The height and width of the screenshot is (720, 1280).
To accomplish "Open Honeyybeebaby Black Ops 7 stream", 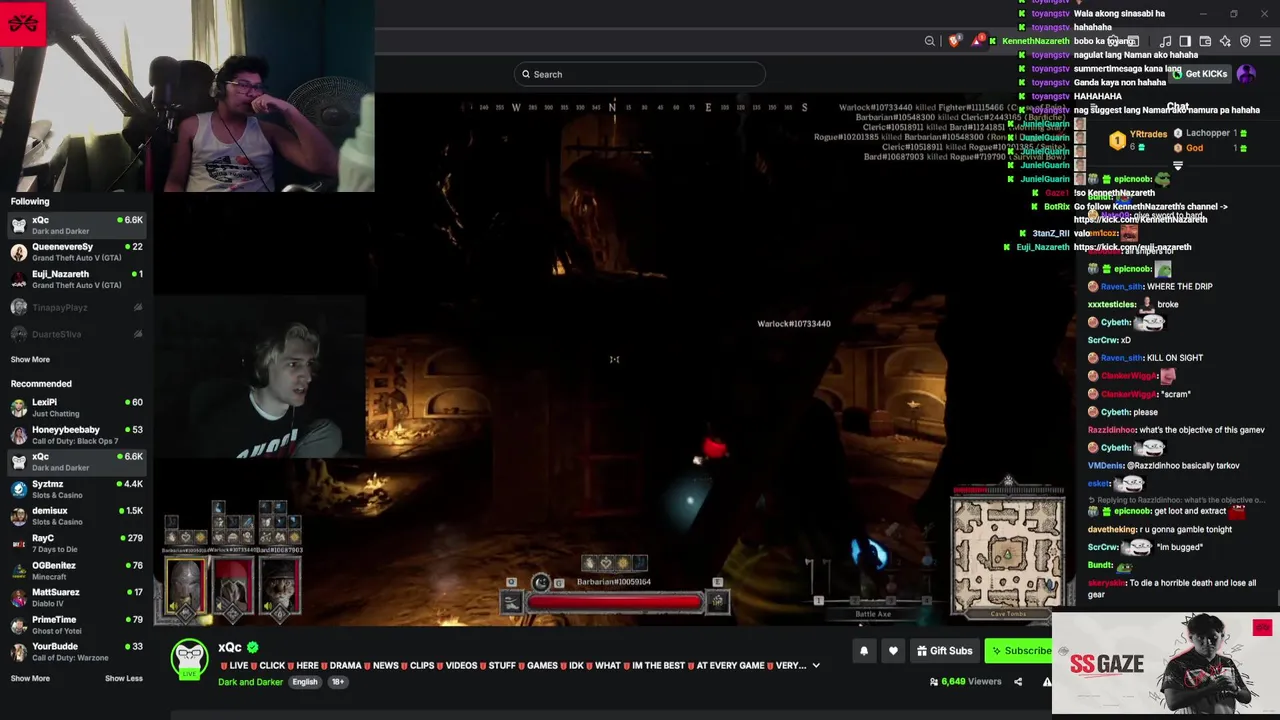I will (x=76, y=435).
